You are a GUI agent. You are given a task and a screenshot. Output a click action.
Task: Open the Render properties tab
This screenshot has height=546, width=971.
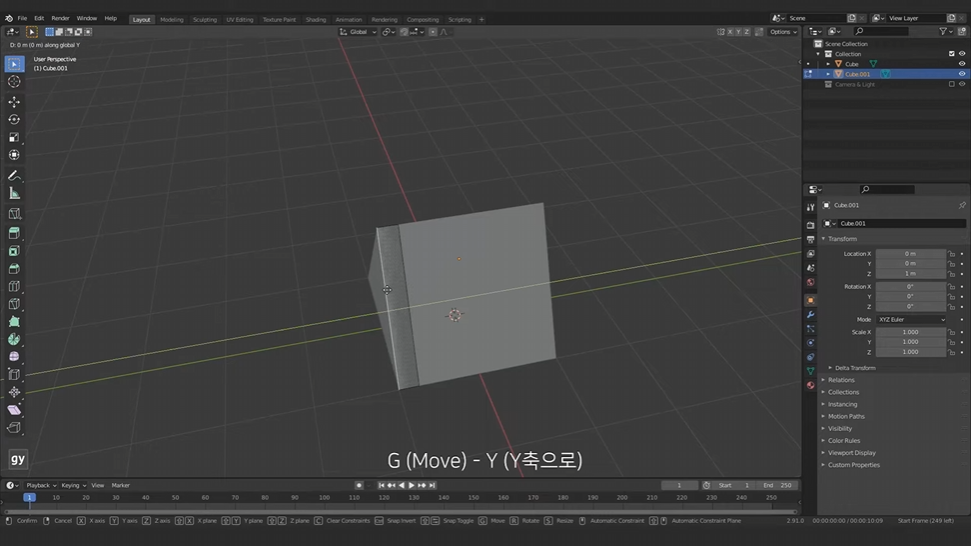[x=811, y=225]
